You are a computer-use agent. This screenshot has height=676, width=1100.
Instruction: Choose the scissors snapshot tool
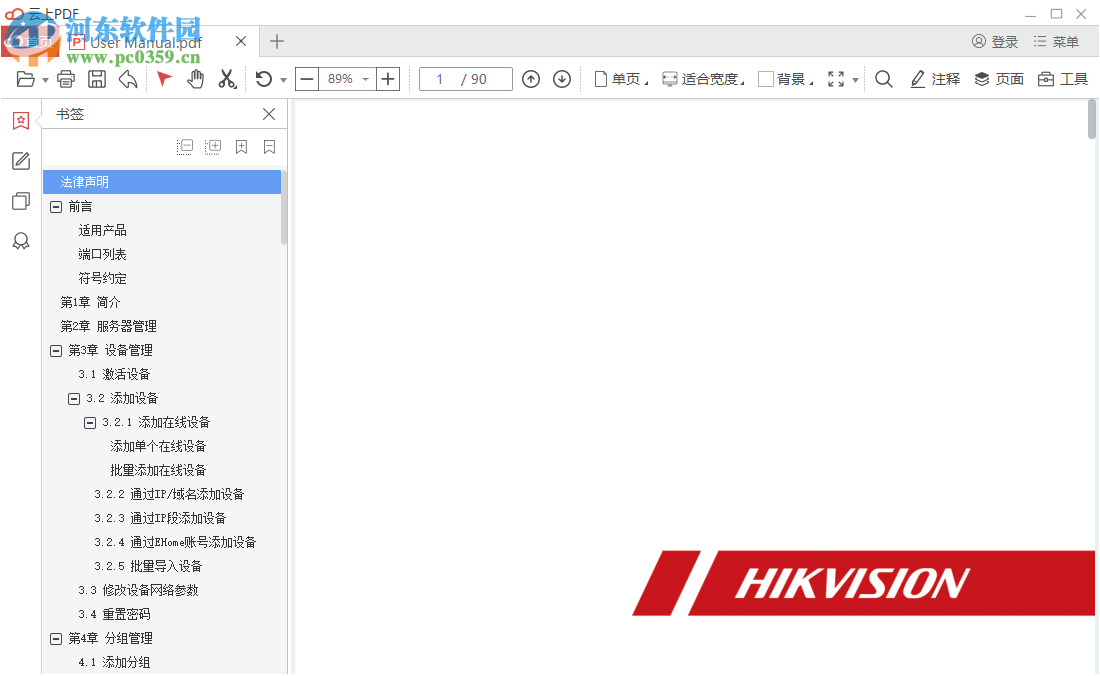click(x=227, y=79)
